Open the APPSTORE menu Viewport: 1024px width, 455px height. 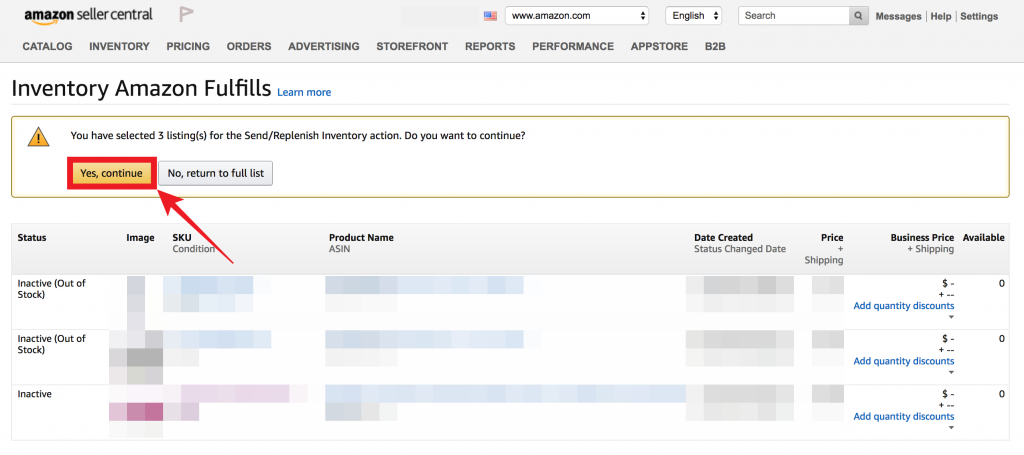(659, 46)
